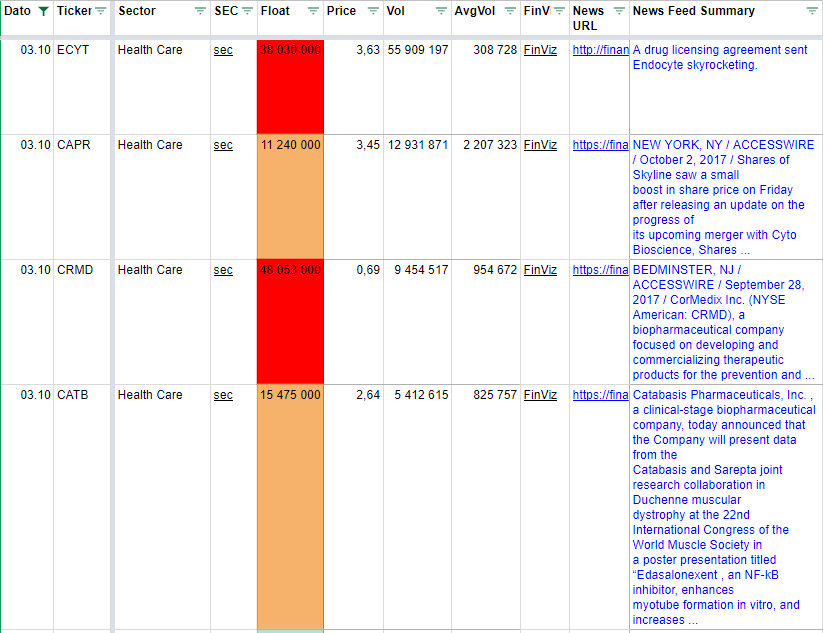Select the CAPR ticker cell
Viewport: 823px width, 633px height.
click(82, 197)
